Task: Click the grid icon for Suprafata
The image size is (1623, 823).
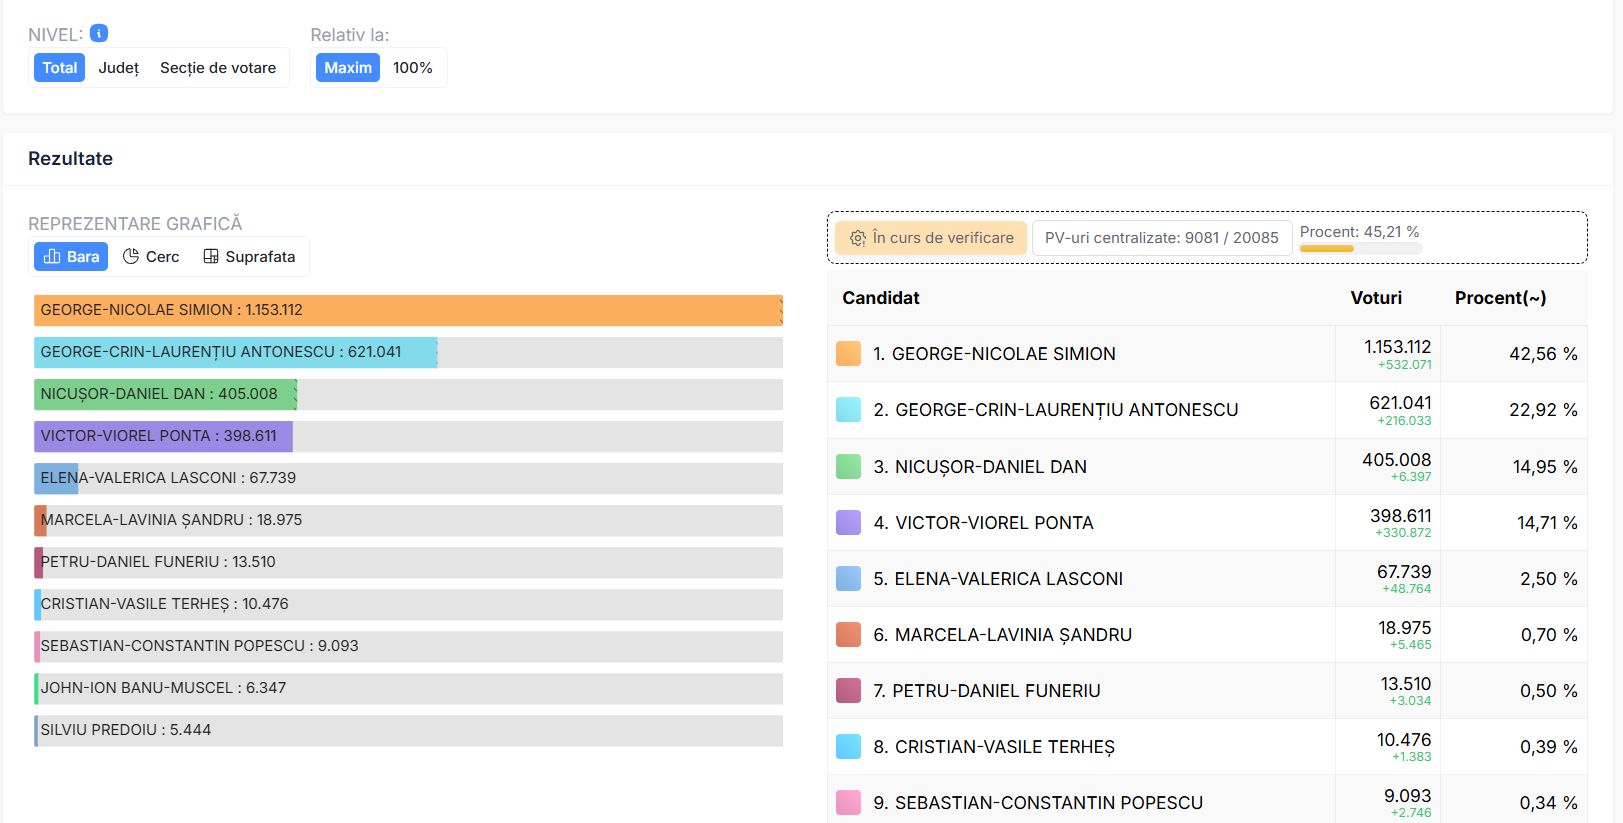Action: click(211, 257)
